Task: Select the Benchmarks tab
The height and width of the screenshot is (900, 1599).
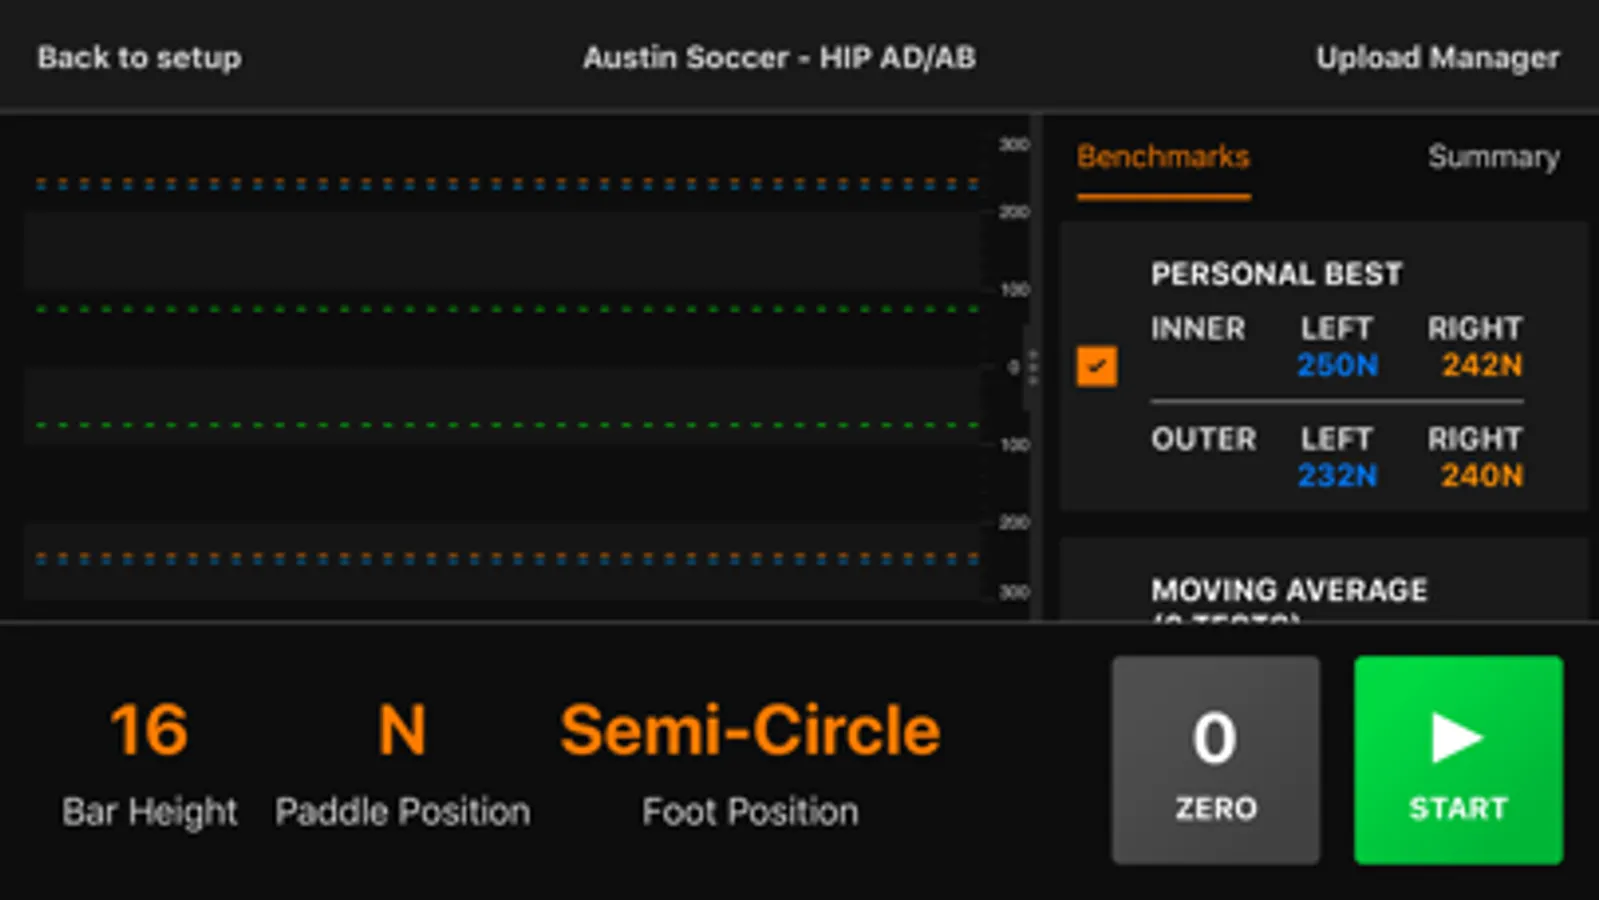Action: tap(1163, 157)
